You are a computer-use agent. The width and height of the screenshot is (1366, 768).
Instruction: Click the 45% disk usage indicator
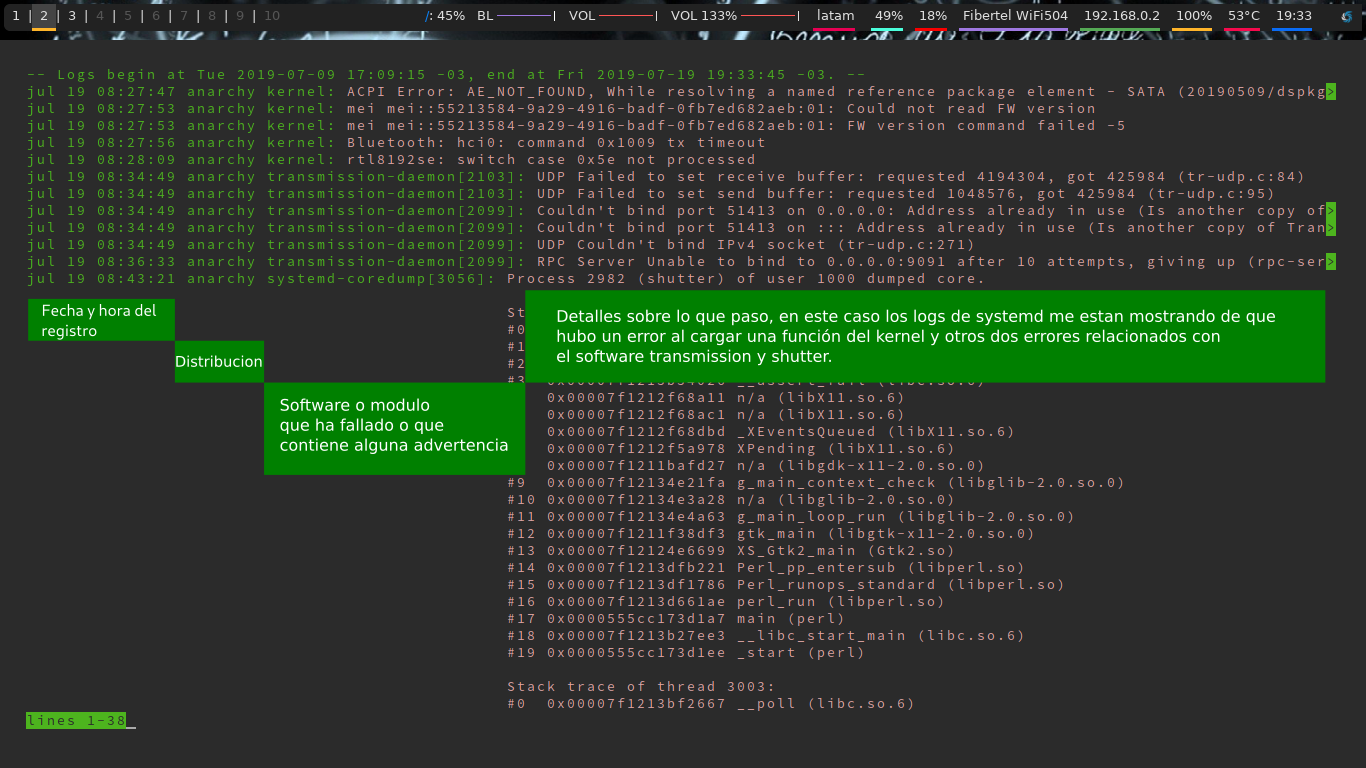[446, 16]
